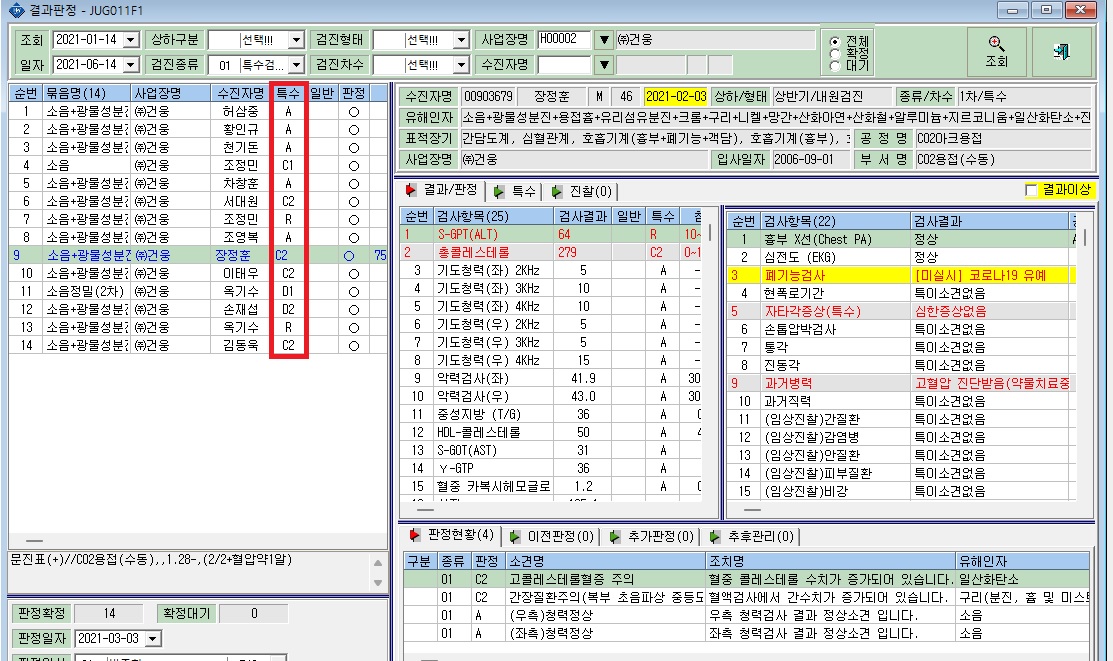Select patient row 허삼중 in list

coord(198,111)
